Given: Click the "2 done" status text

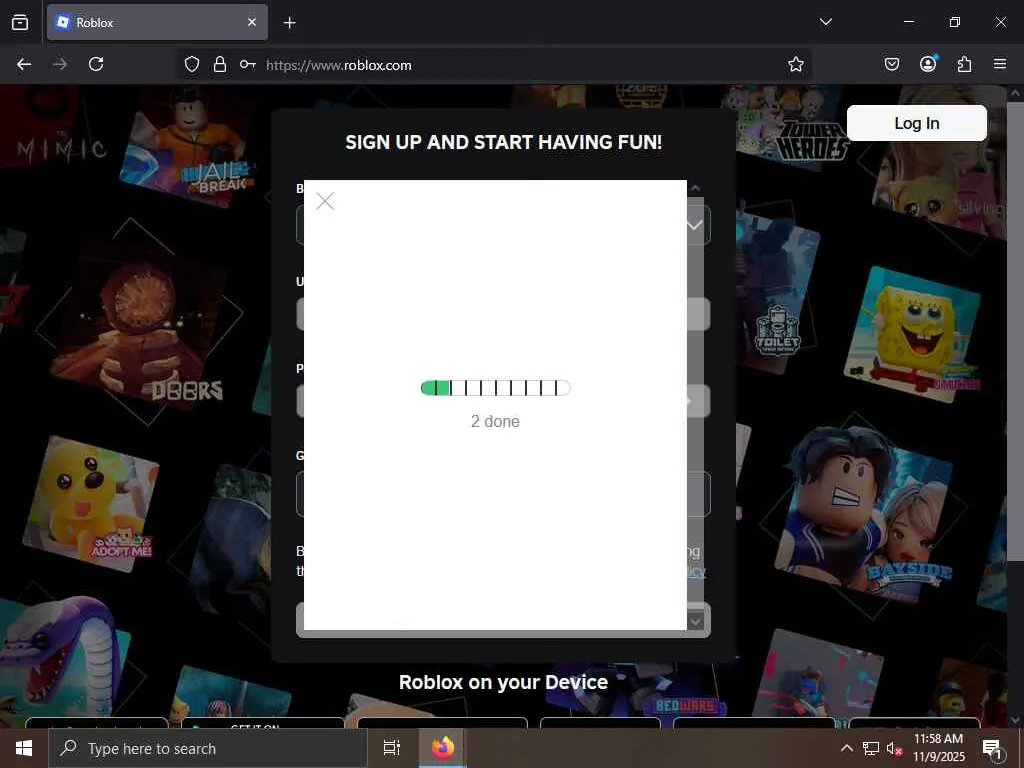Looking at the screenshot, I should [x=496, y=421].
